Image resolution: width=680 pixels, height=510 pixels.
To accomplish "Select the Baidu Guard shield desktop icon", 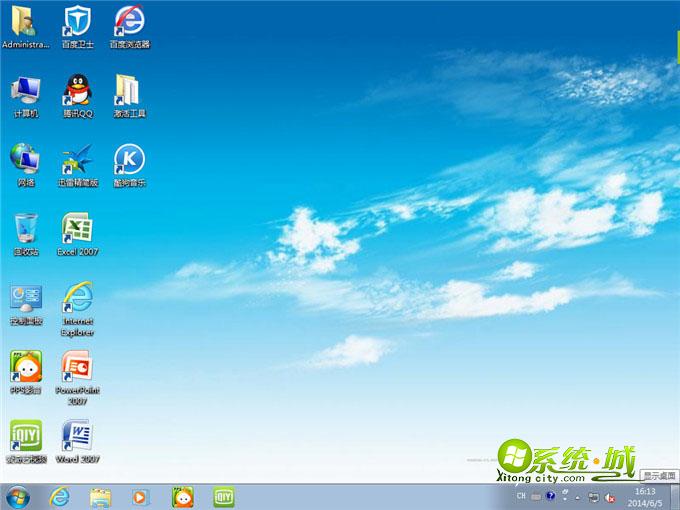I will point(77,21).
